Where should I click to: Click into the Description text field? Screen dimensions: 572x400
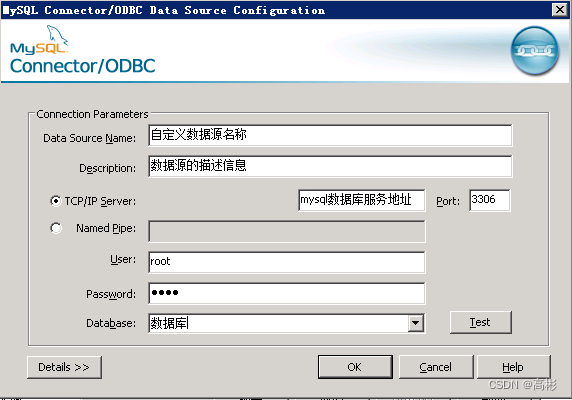330,166
